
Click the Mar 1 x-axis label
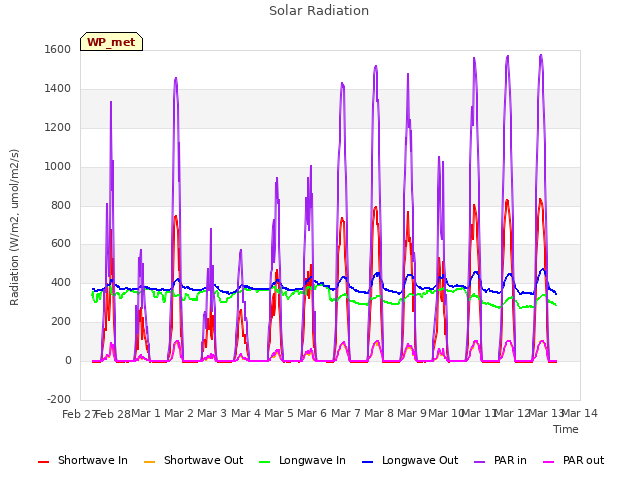(146, 413)
